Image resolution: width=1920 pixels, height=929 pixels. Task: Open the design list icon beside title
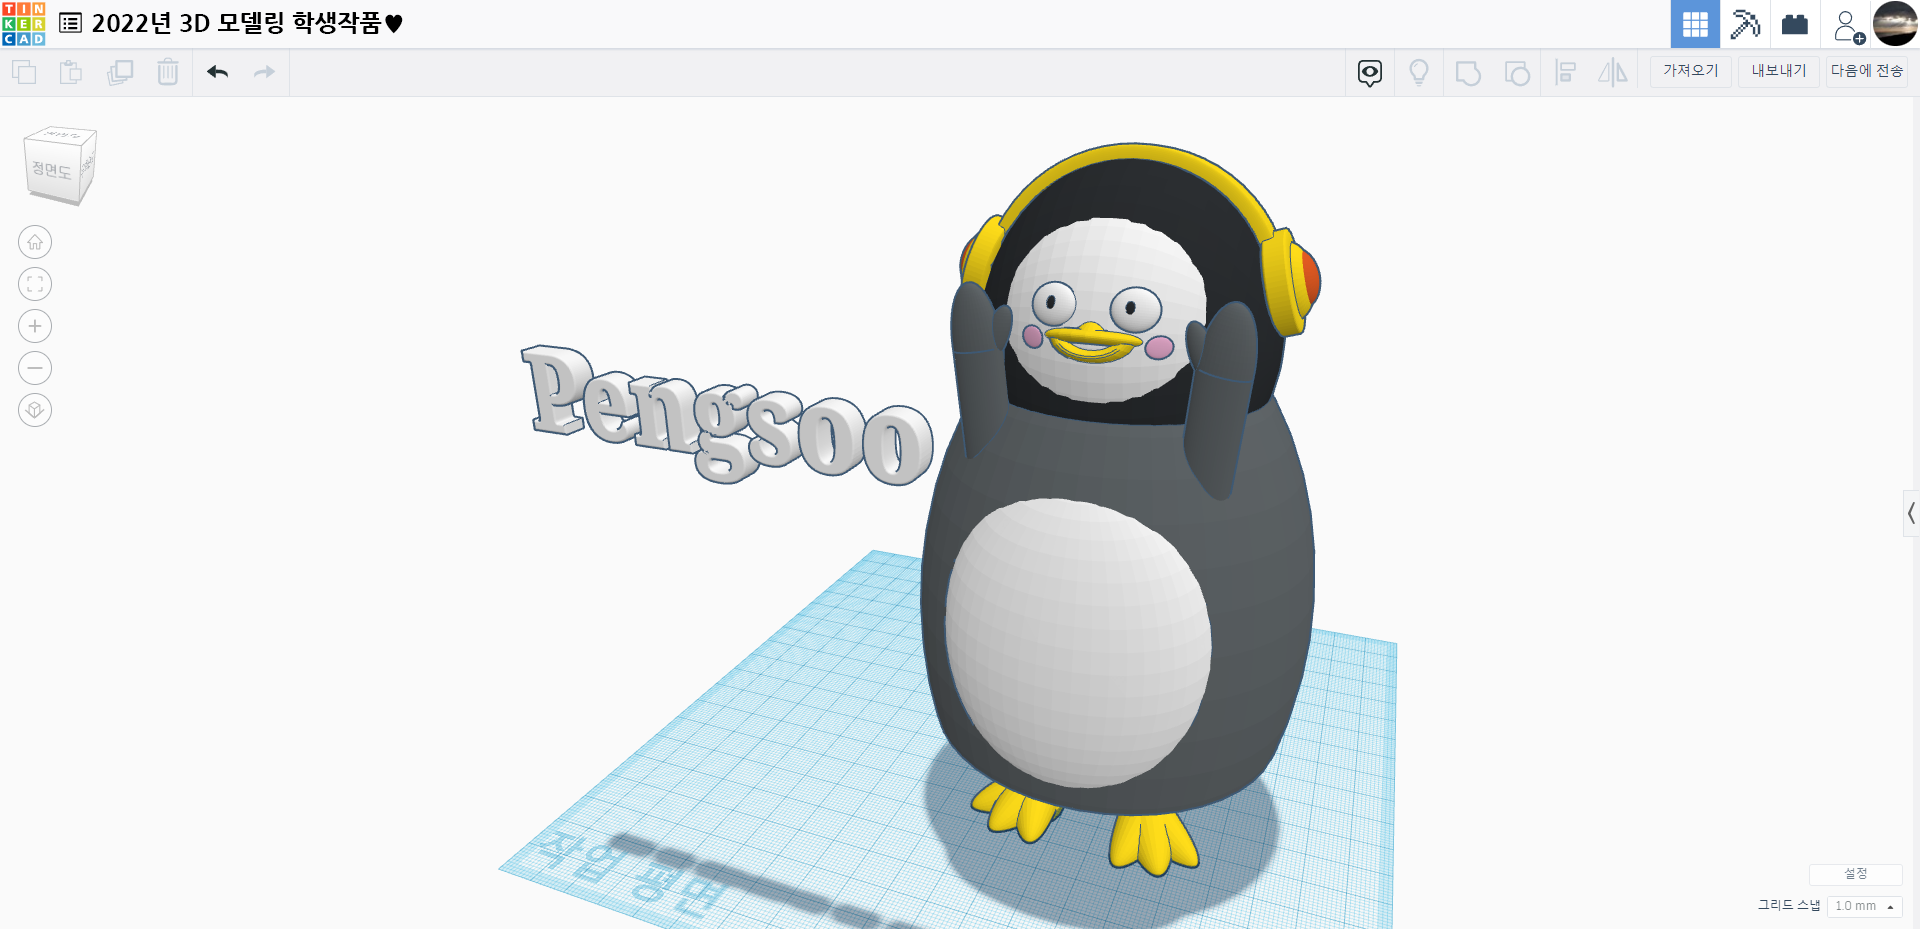click(70, 23)
